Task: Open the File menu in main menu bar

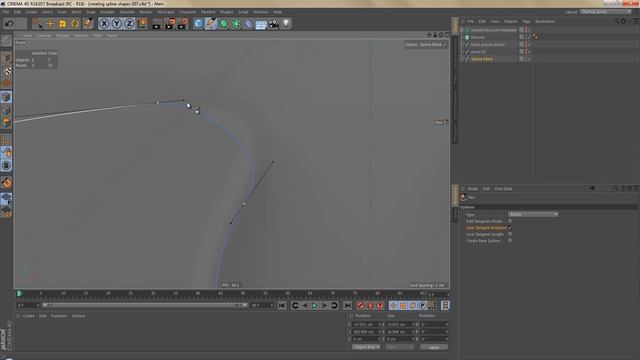Action: click(6, 12)
